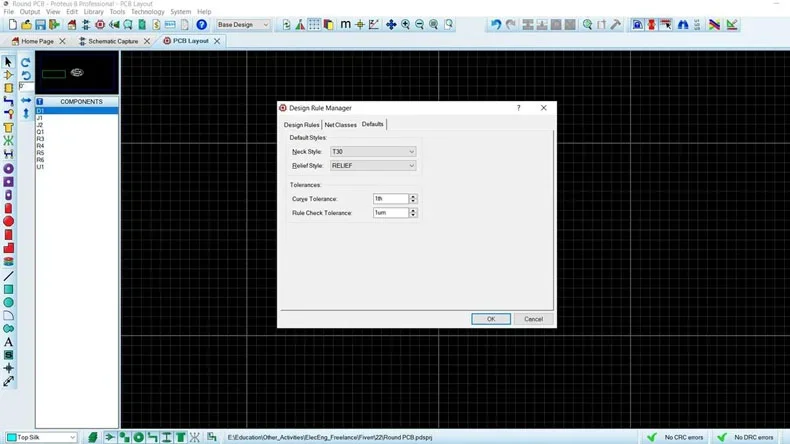Screen dimensions: 790x444
Task: Close the Schematic Capture tab
Action: tap(147, 41)
